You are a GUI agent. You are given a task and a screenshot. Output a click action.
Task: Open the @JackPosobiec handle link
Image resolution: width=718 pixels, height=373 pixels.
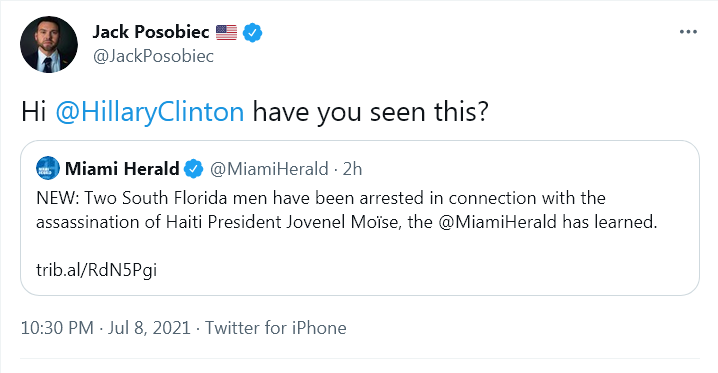[x=153, y=56]
